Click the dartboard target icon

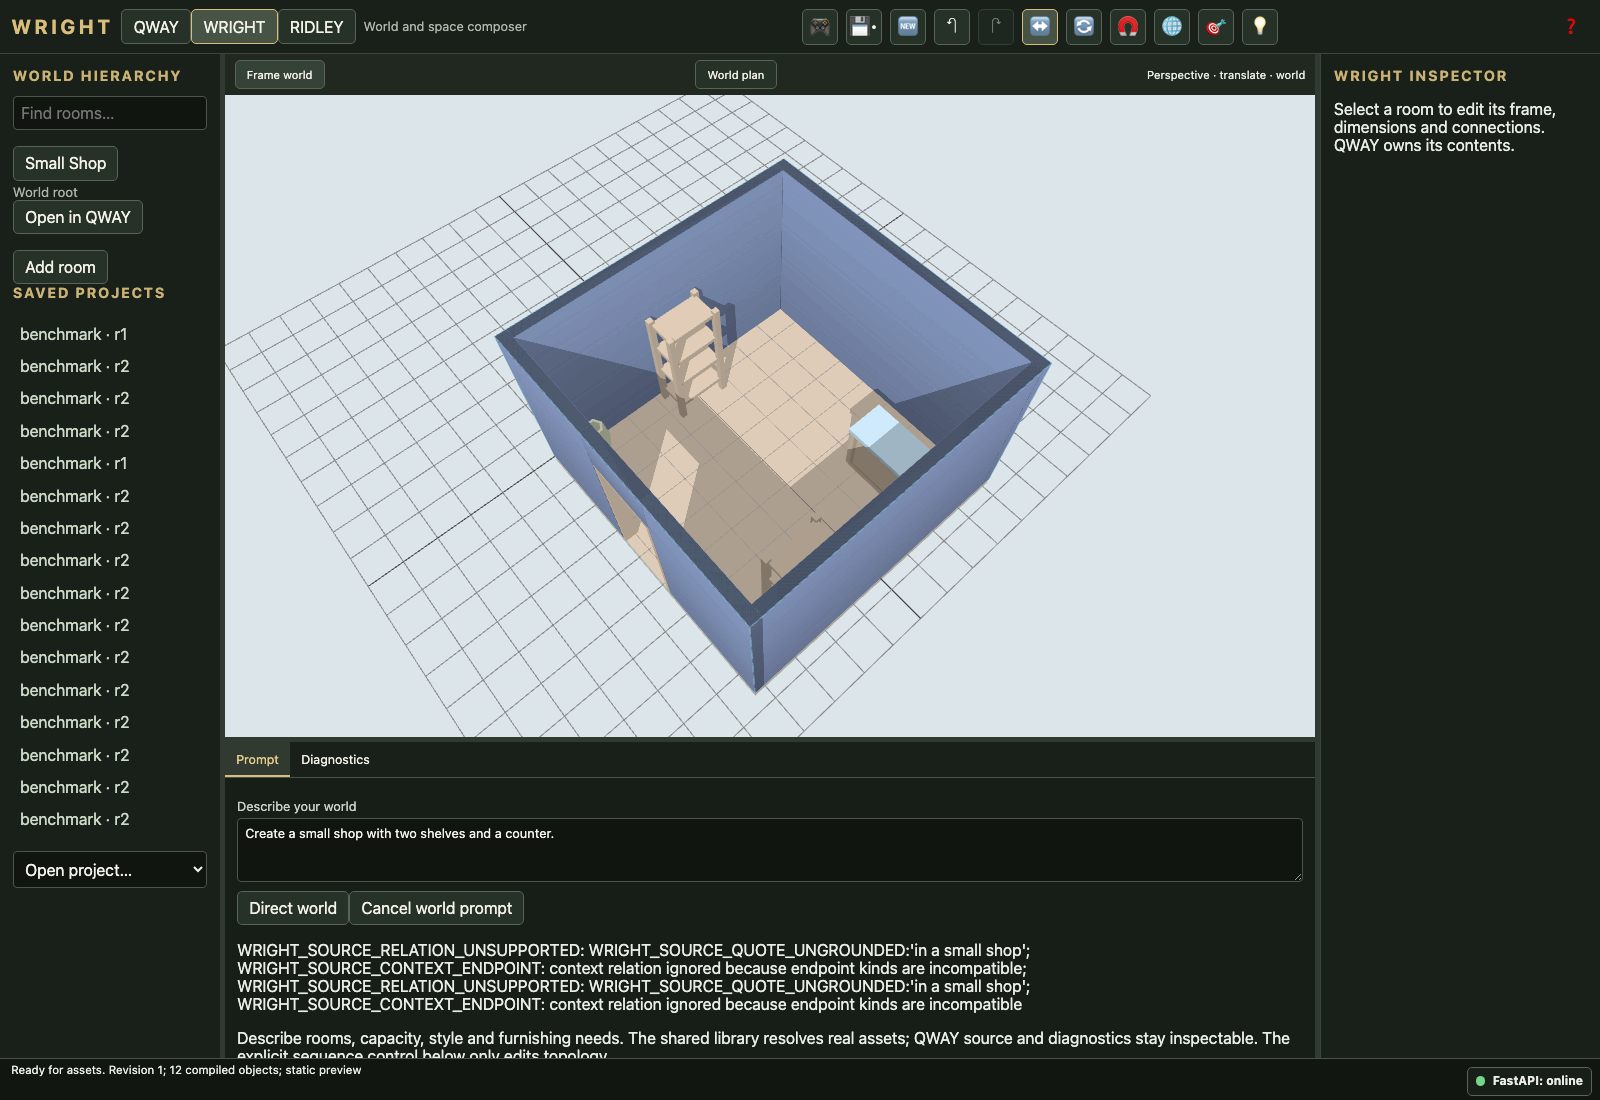(x=1216, y=27)
